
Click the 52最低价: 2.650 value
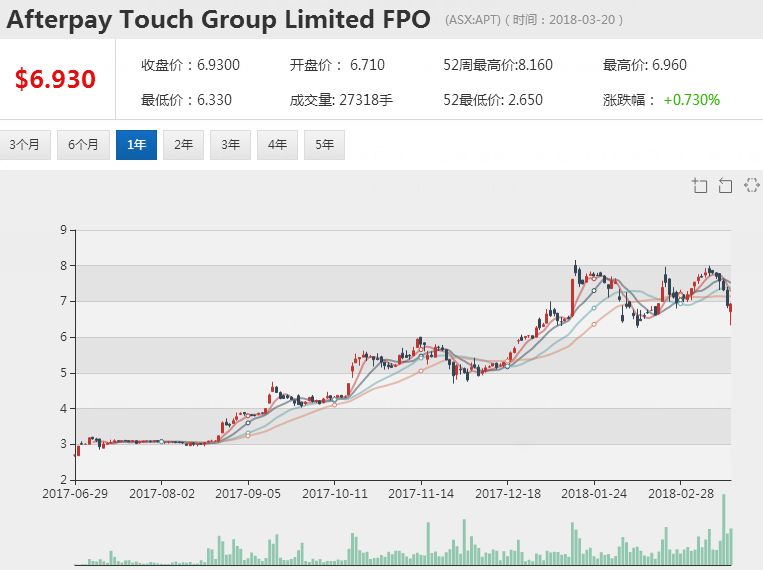(492, 100)
